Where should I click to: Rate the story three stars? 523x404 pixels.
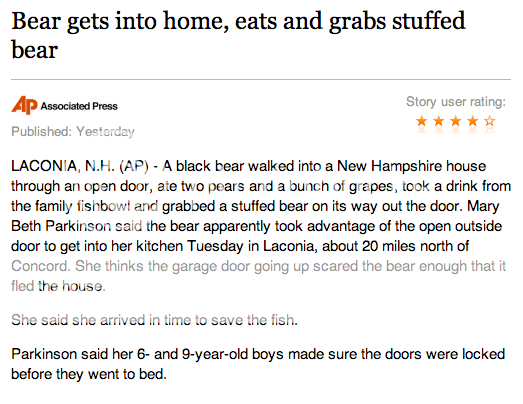click(456, 121)
